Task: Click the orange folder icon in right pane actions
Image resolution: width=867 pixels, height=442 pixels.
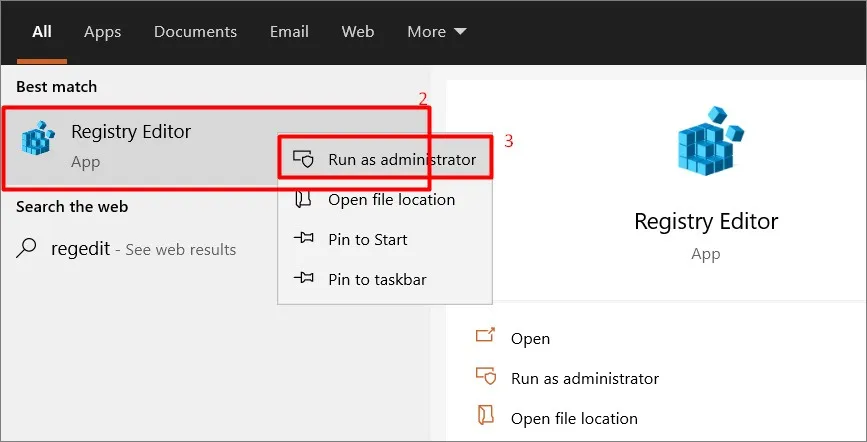Action: 485,415
